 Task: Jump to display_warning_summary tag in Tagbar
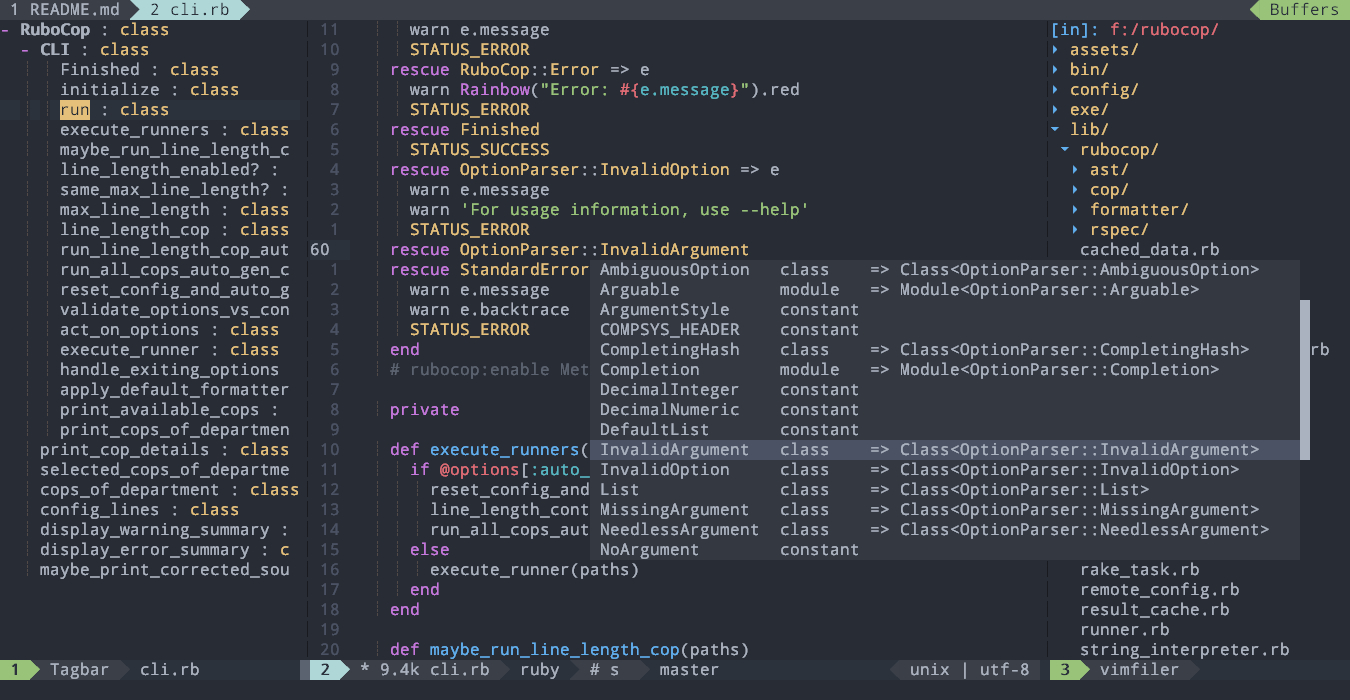pyautogui.click(x=155, y=530)
